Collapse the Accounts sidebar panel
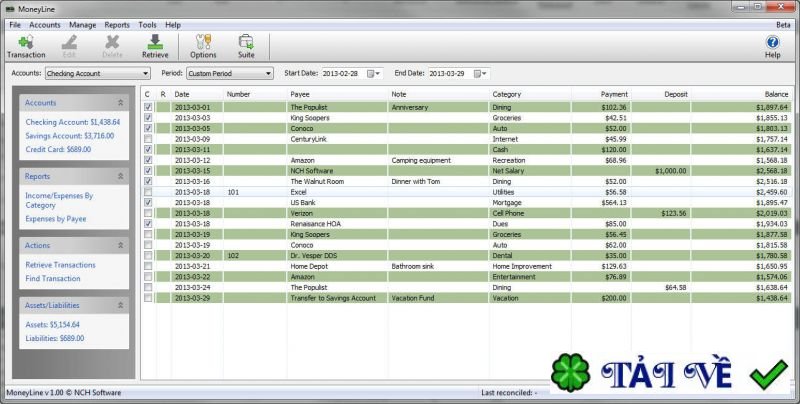 pyautogui.click(x=120, y=103)
